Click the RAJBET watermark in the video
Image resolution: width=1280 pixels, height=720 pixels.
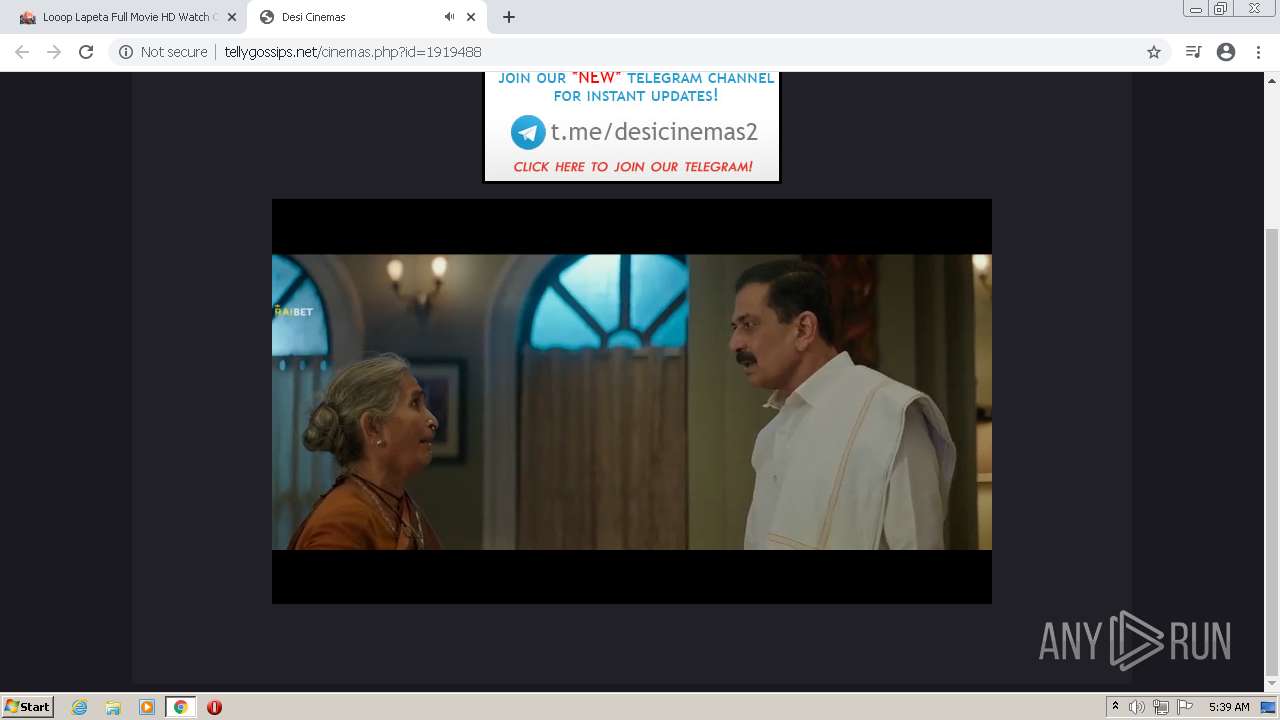pos(294,311)
